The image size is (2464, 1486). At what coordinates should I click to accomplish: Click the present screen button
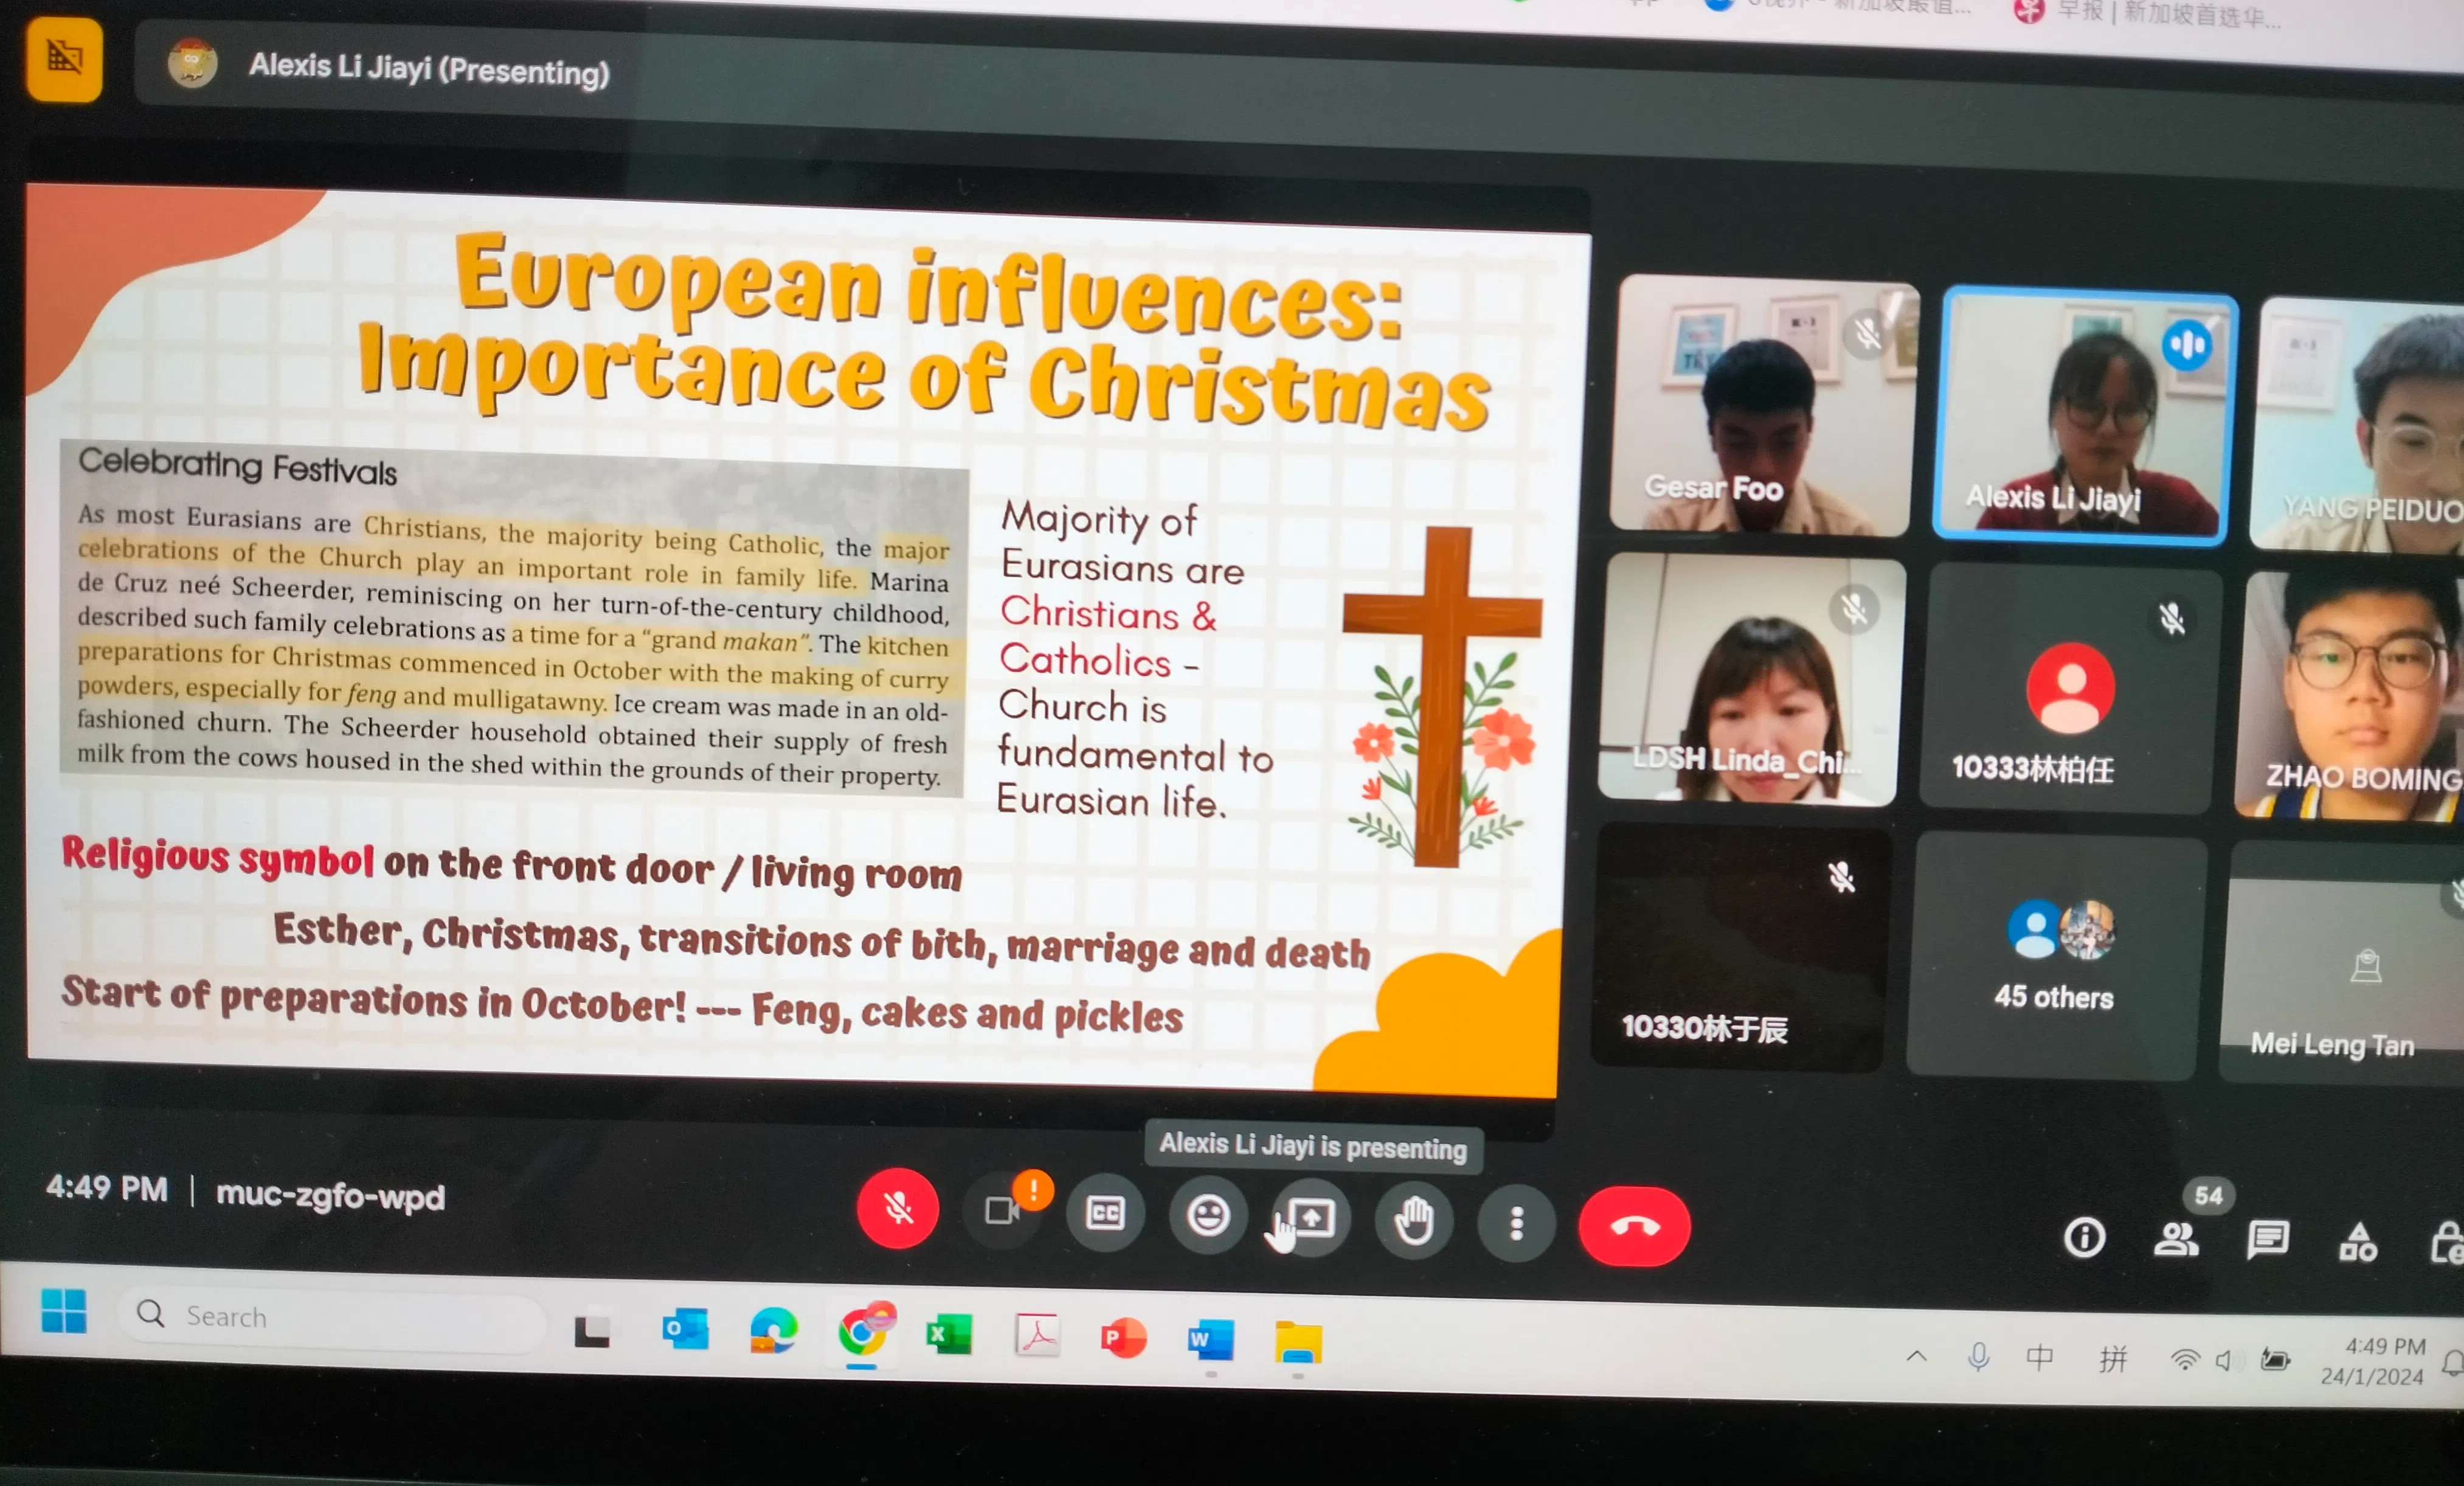point(1311,1218)
